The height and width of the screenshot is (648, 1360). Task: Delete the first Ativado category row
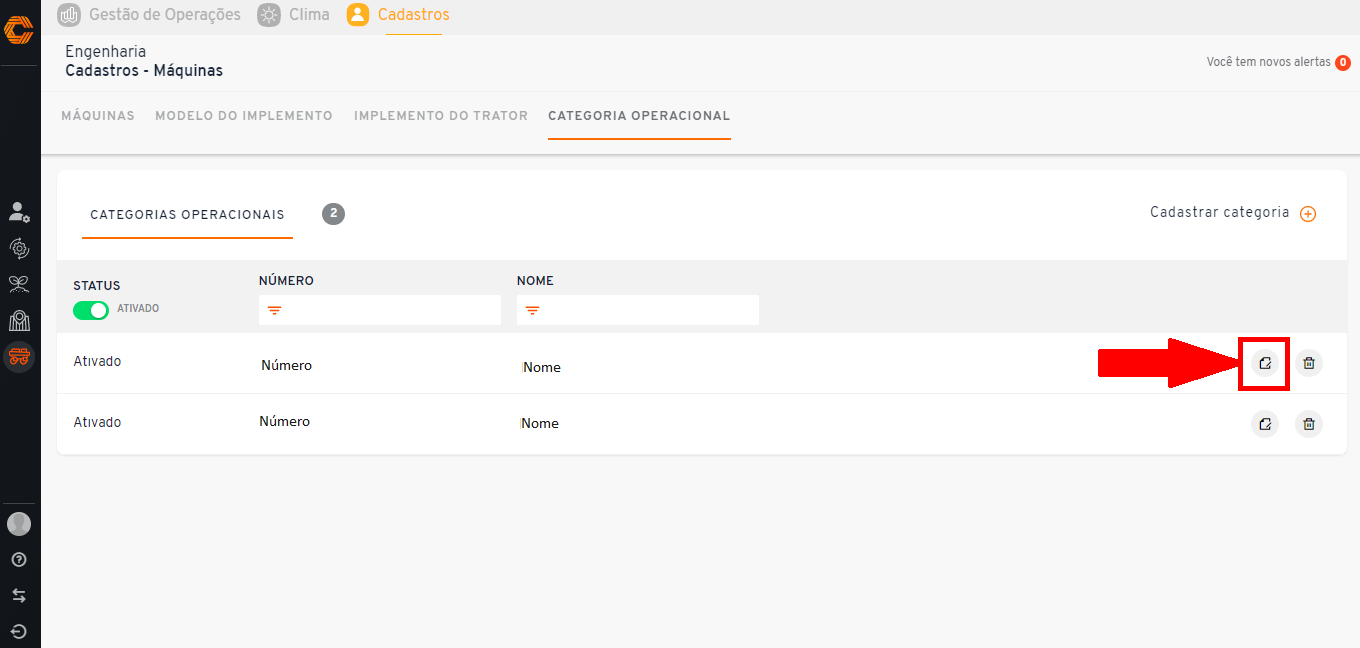tap(1309, 363)
